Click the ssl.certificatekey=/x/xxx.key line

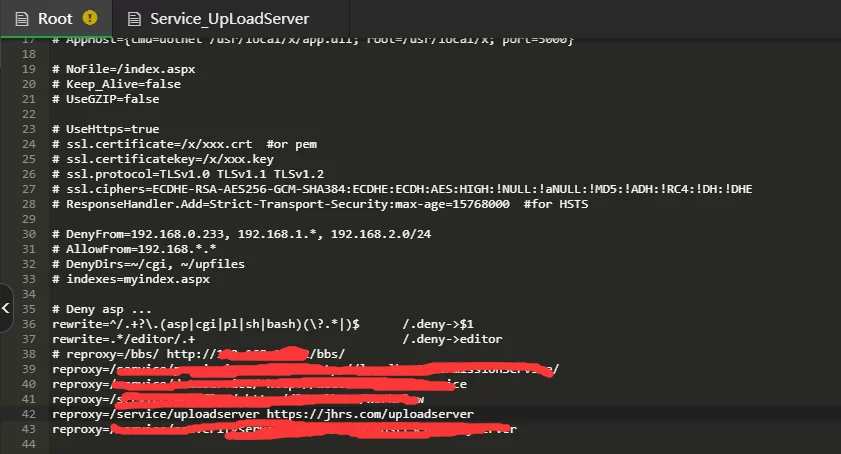[163, 159]
